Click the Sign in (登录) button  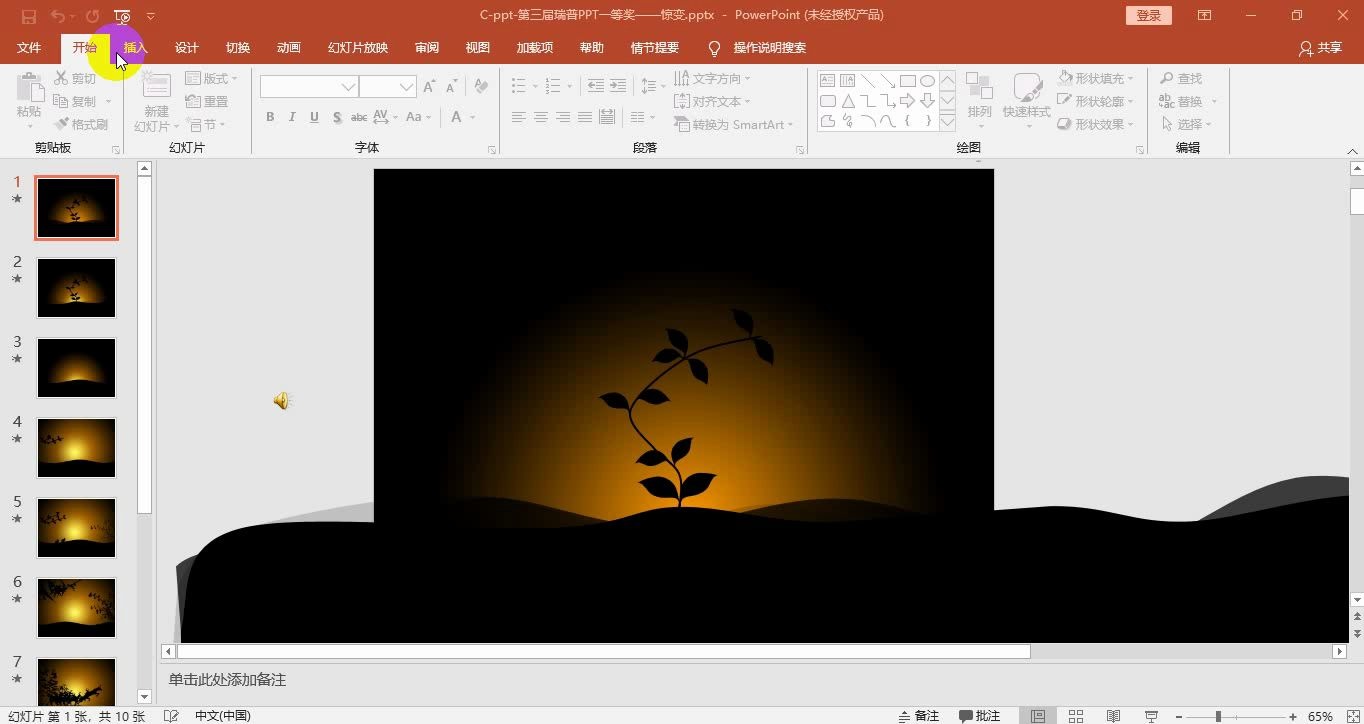(x=1149, y=16)
